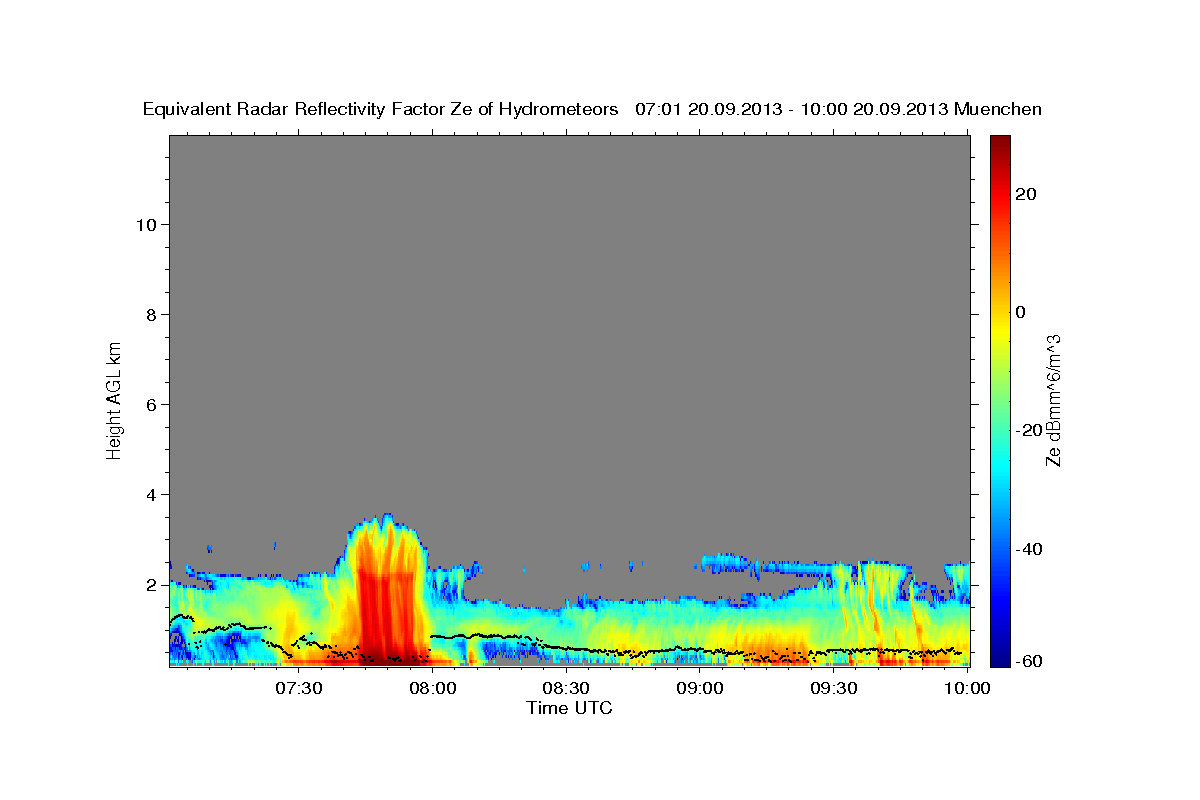Click the '09:30' time axis label

coord(834,687)
